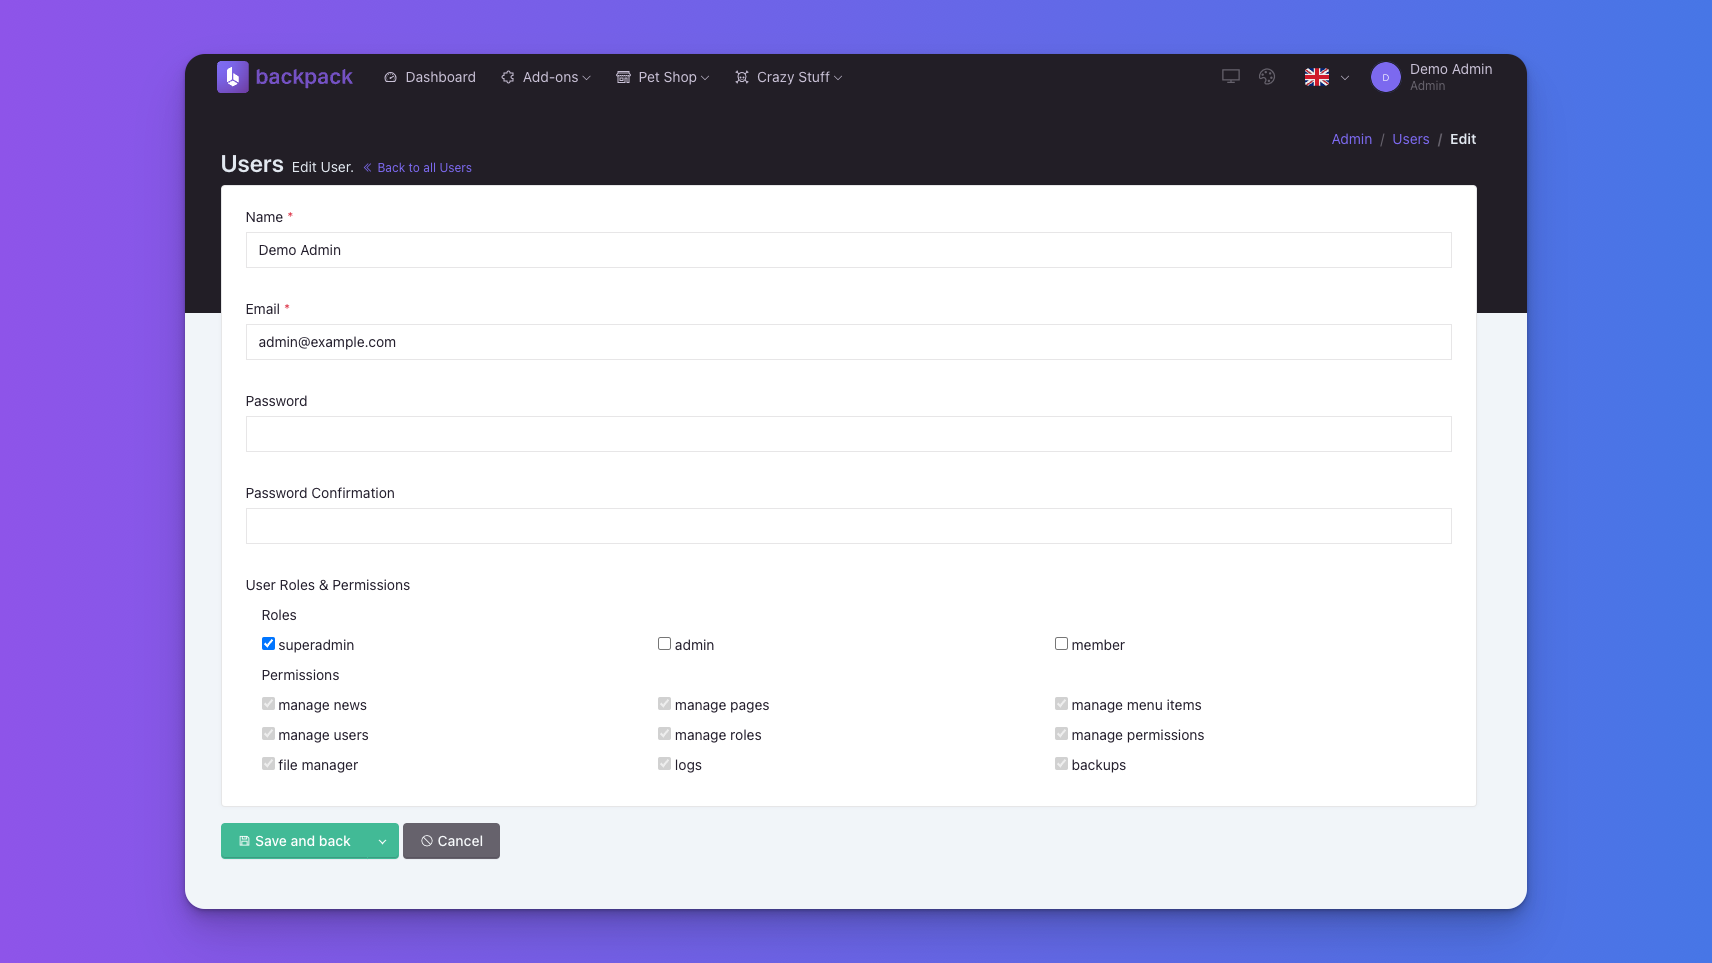Click the Add-ons puzzle piece icon
Image resolution: width=1712 pixels, height=963 pixels.
click(508, 77)
